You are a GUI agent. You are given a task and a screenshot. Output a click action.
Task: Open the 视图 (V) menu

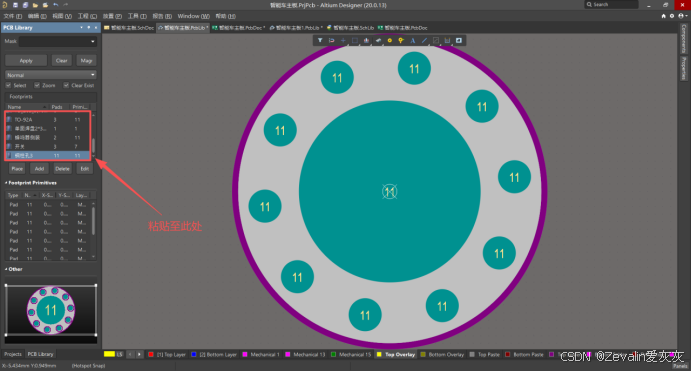click(x=62, y=16)
